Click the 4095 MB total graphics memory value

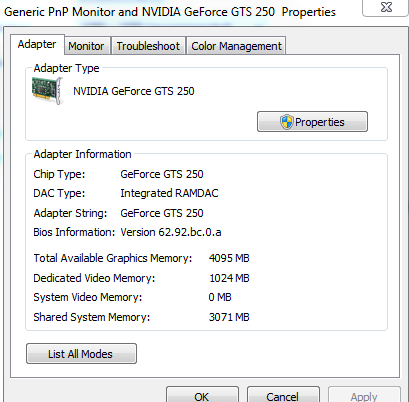pos(229,258)
